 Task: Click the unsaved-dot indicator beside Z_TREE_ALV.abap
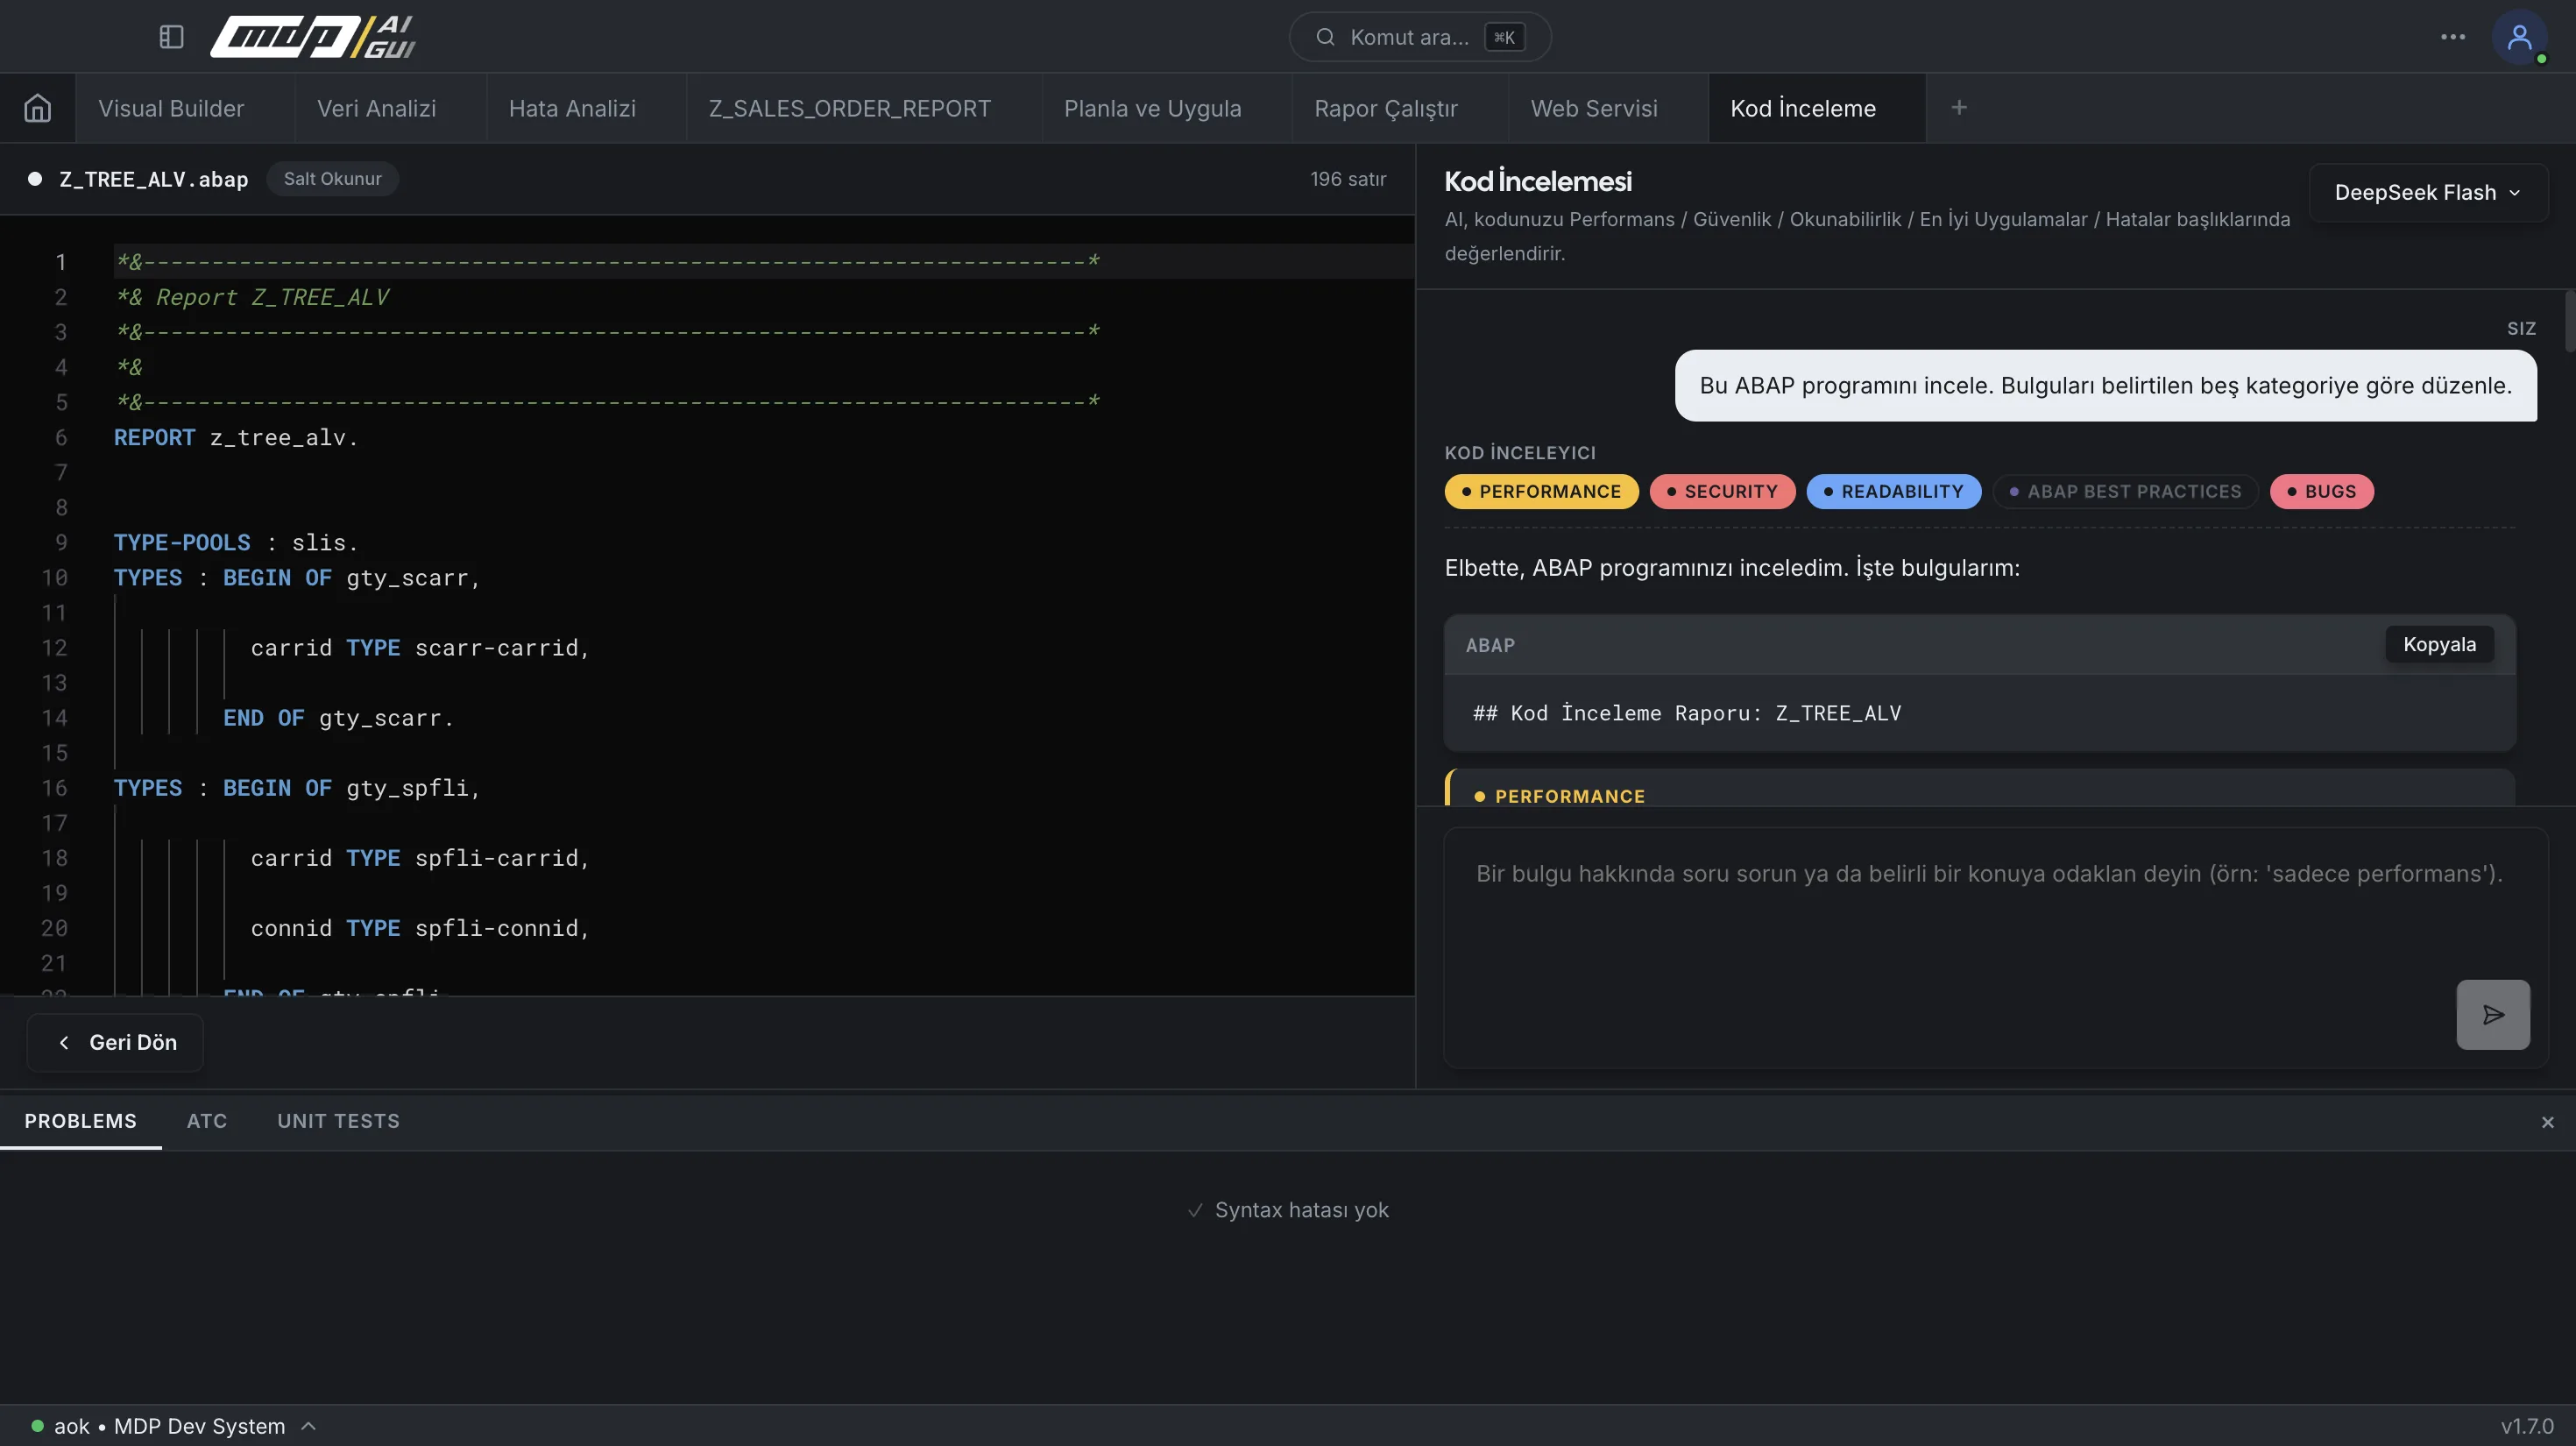point(35,179)
